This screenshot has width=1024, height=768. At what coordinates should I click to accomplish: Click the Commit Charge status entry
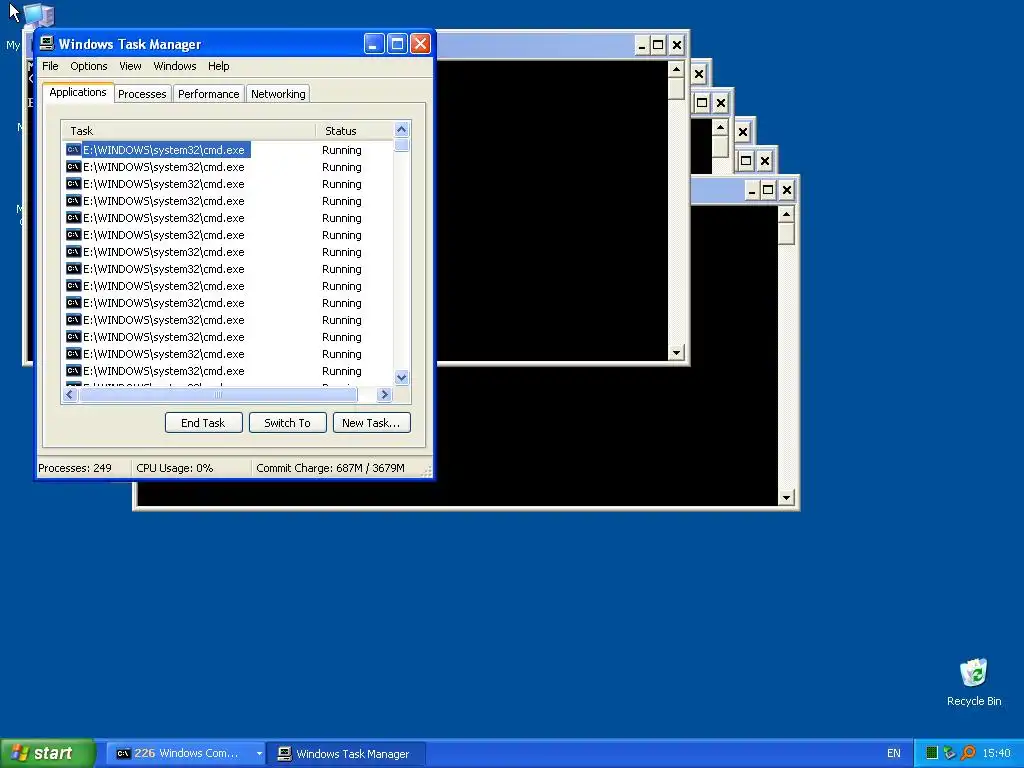click(x=330, y=468)
